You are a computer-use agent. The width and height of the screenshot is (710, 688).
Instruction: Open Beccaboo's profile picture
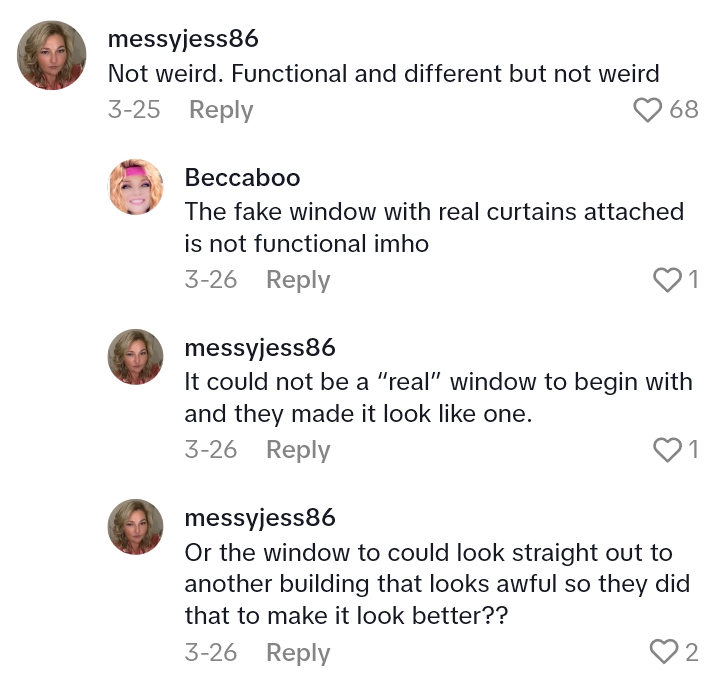coord(135,186)
